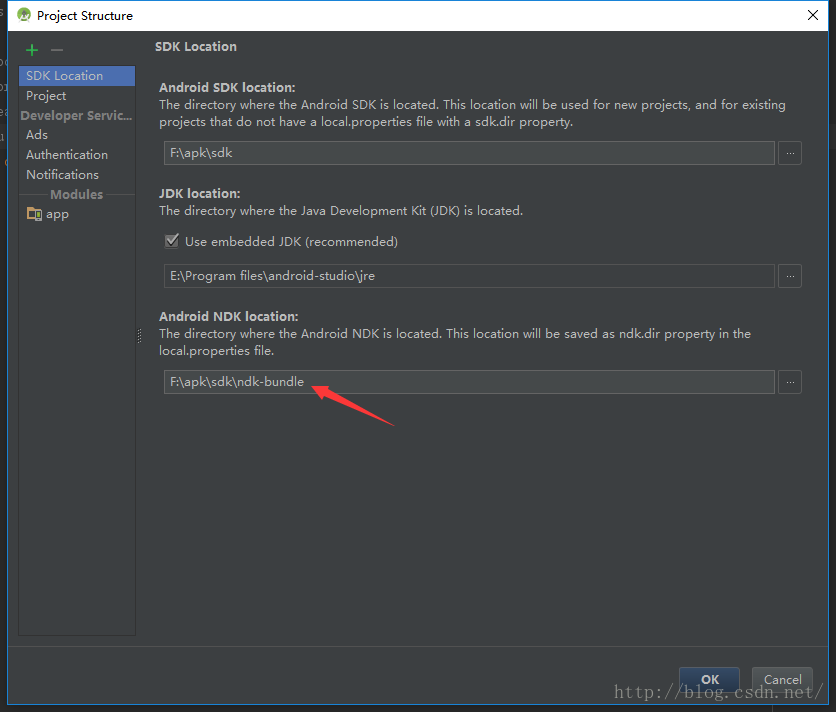Click the JDK location heading
This screenshot has width=836, height=712.
pyautogui.click(x=200, y=193)
